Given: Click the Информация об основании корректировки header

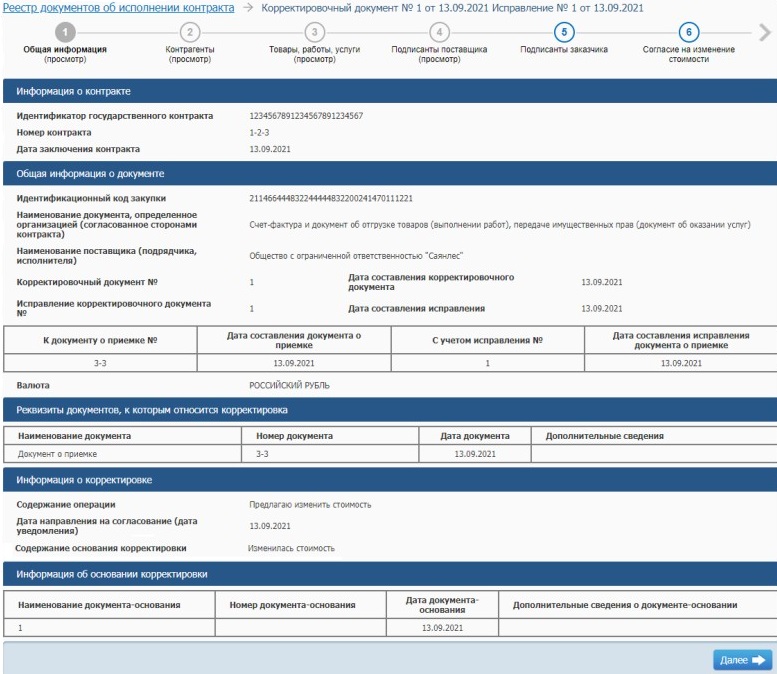Looking at the screenshot, I should (x=389, y=574).
